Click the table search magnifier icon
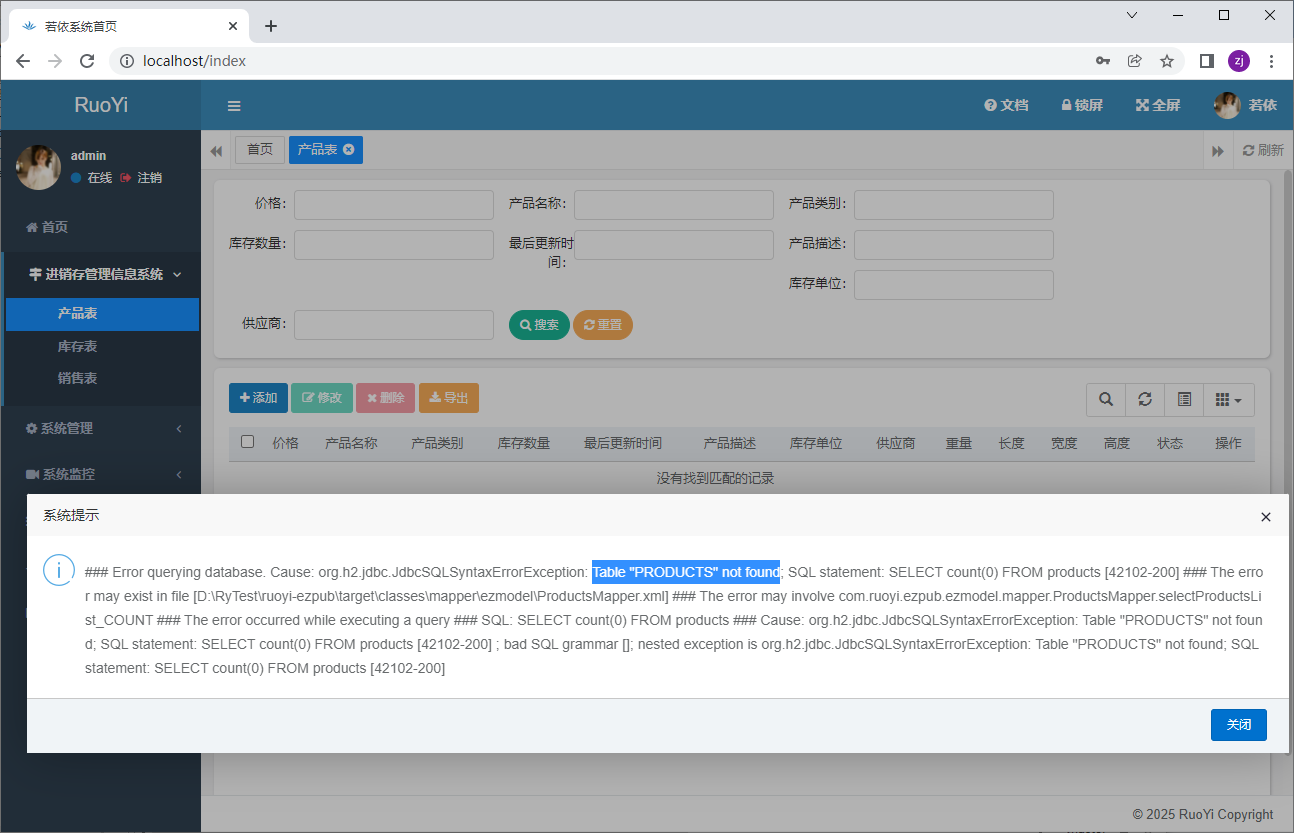 [1106, 400]
